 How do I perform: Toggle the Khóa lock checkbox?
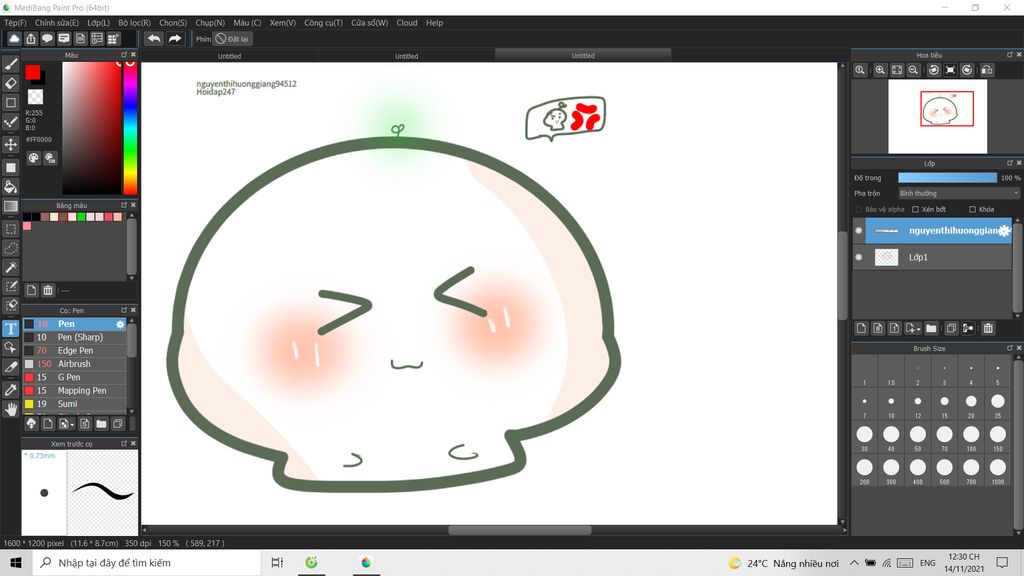coord(972,210)
